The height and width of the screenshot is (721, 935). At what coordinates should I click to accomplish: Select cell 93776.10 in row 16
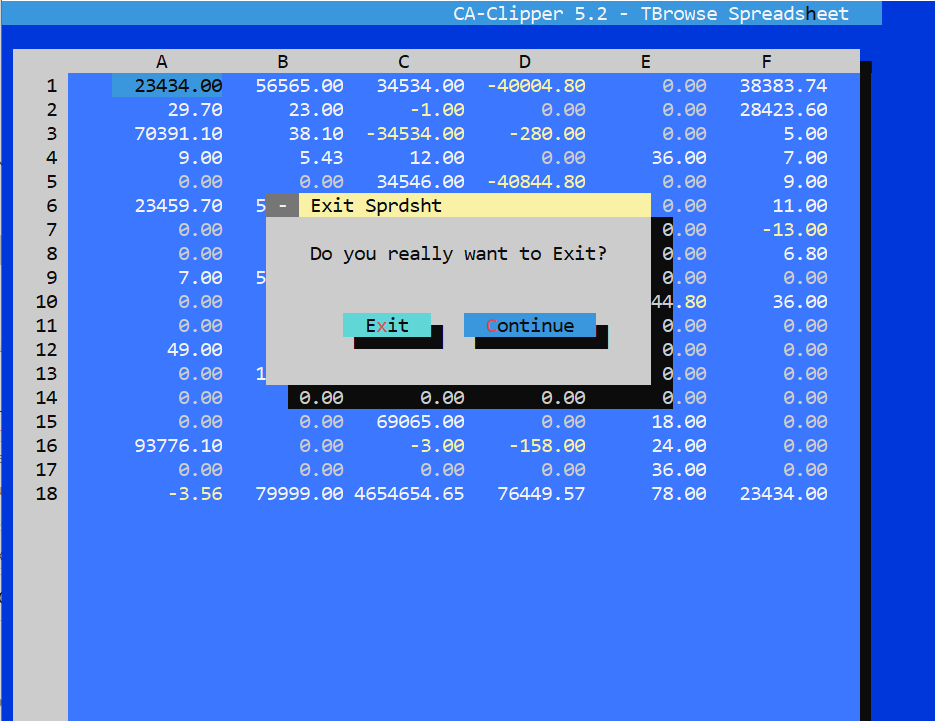[178, 445]
